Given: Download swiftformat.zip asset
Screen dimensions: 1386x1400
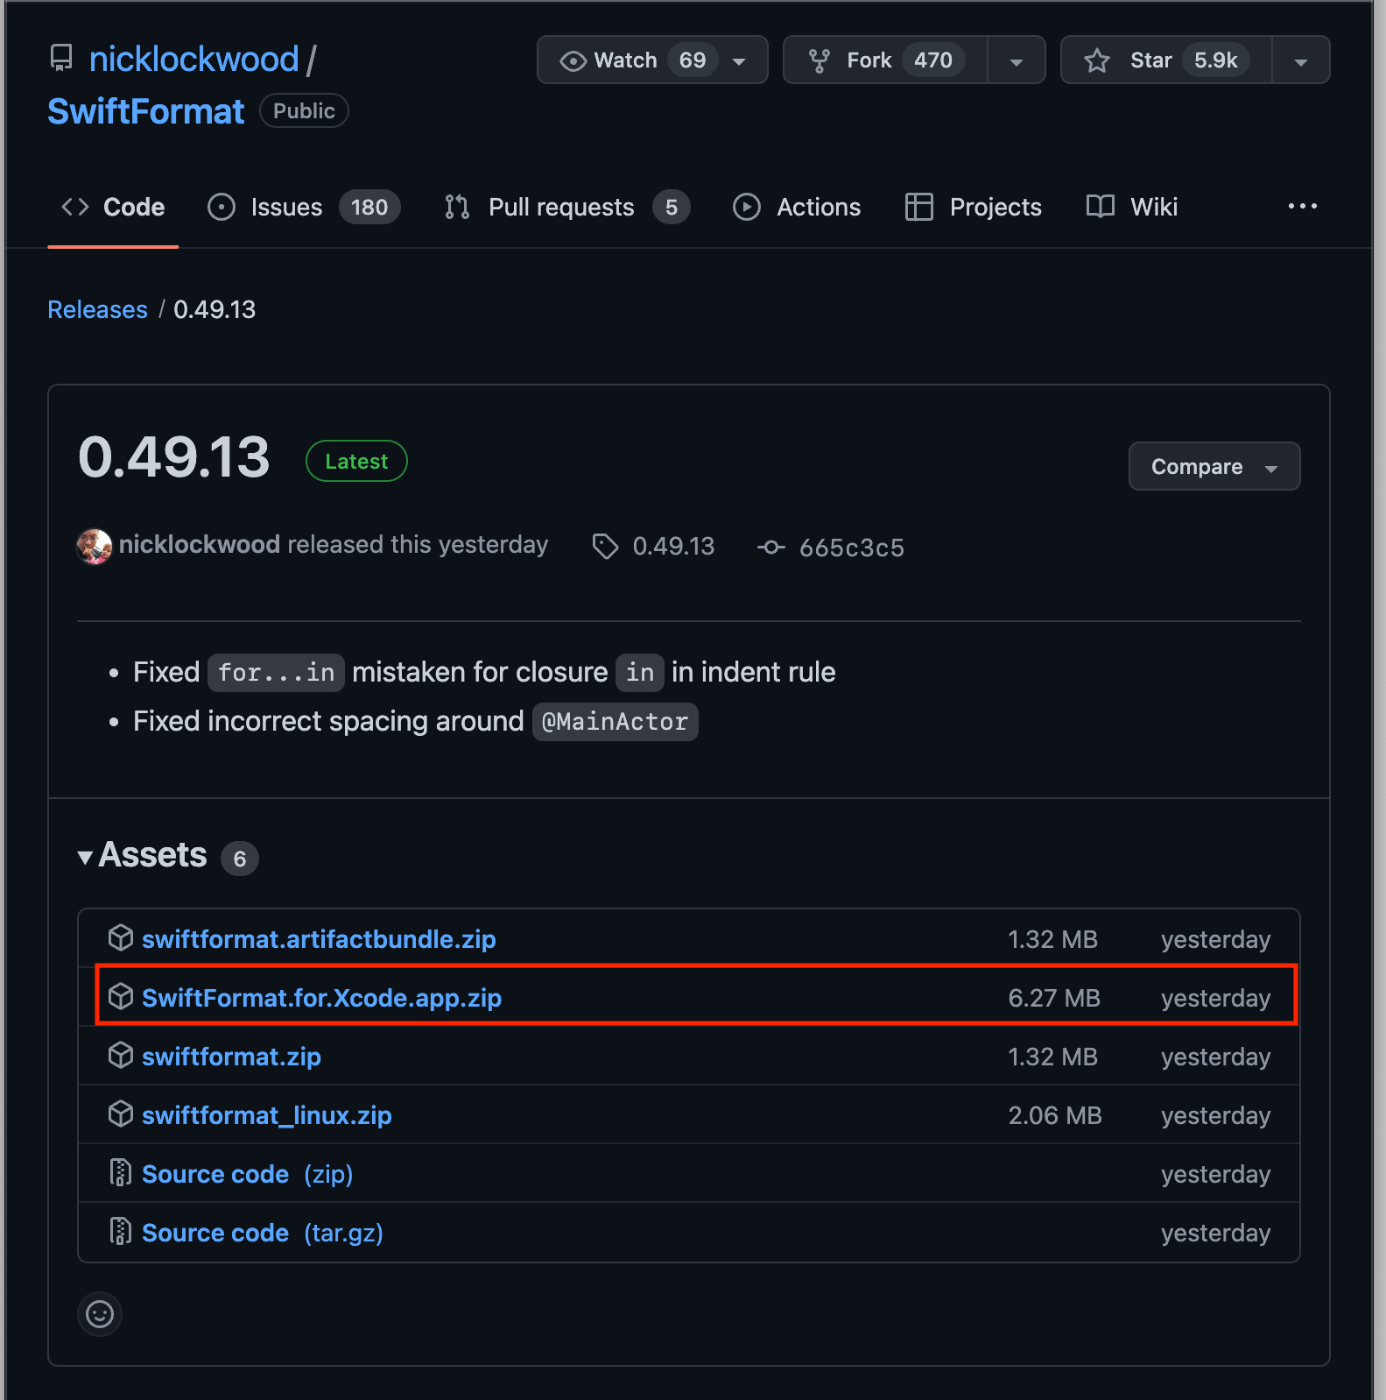Looking at the screenshot, I should click(231, 1057).
